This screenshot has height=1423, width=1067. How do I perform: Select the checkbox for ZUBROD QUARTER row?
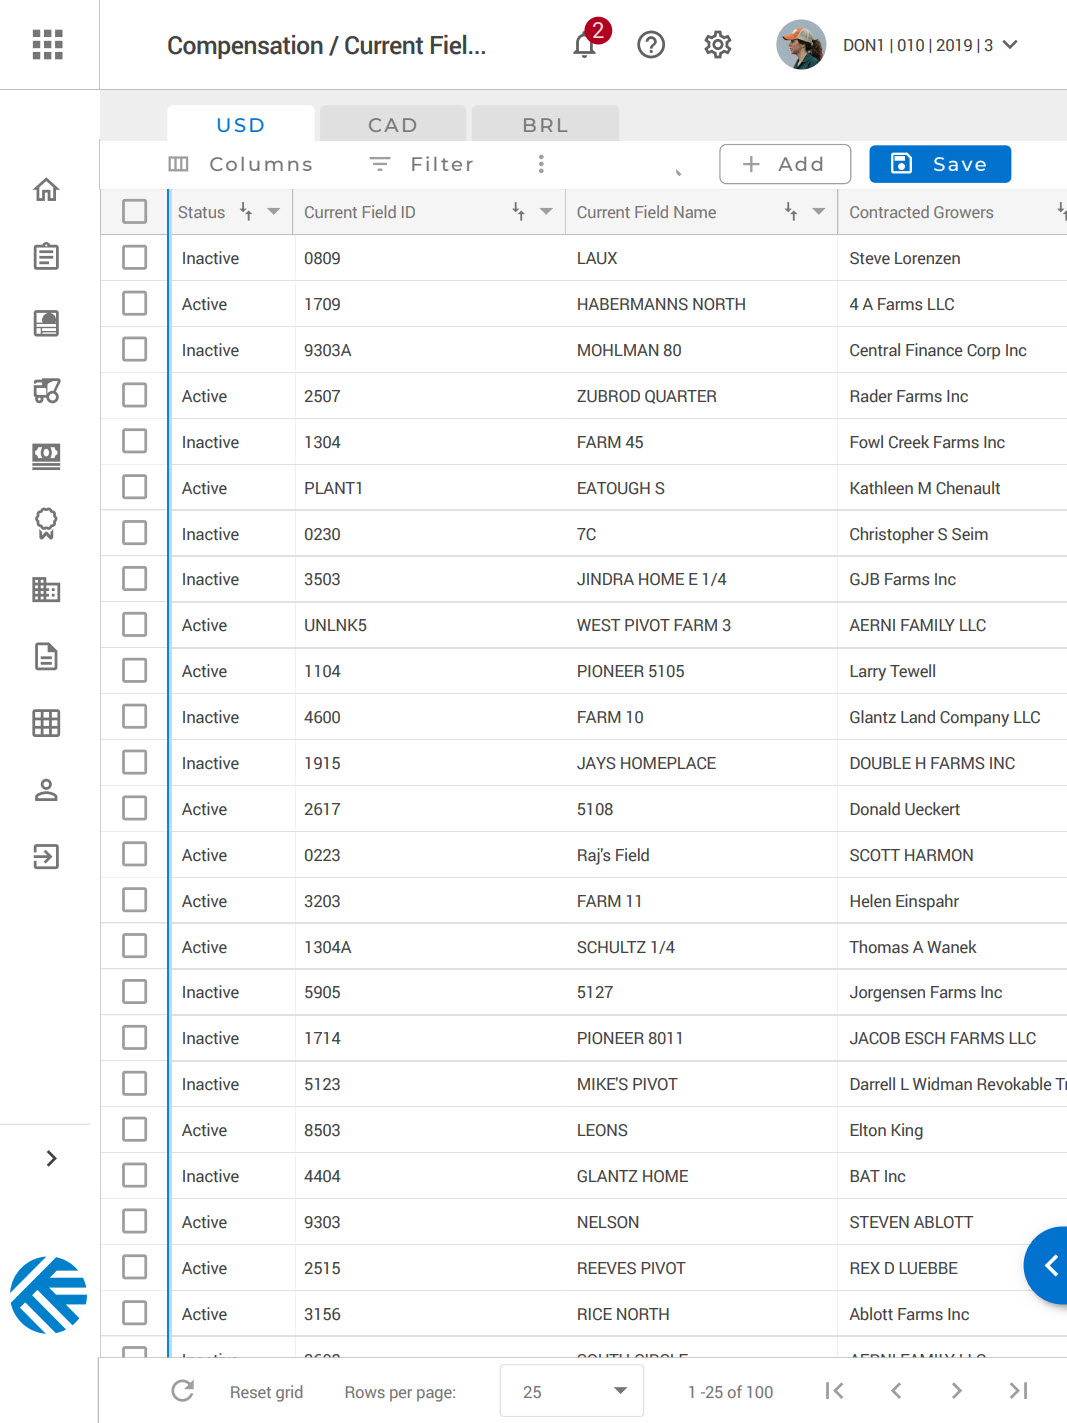click(134, 396)
